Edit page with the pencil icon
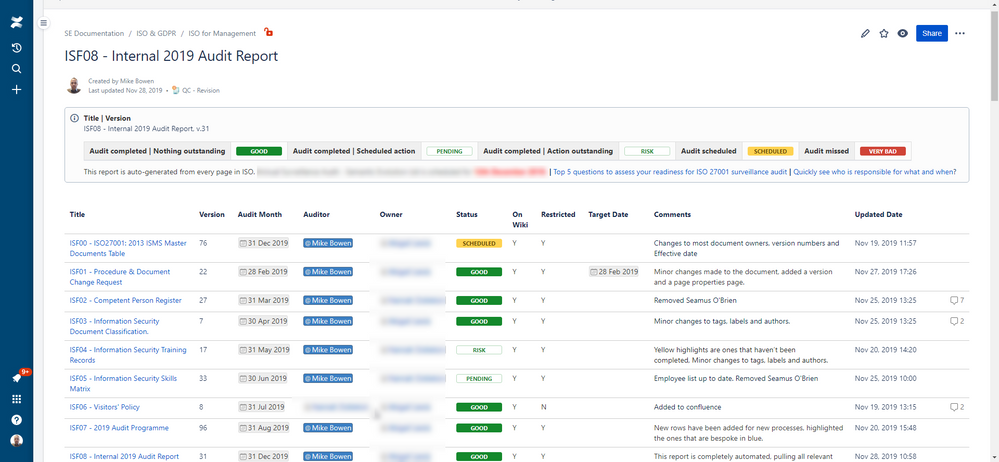999x462 pixels. point(865,34)
